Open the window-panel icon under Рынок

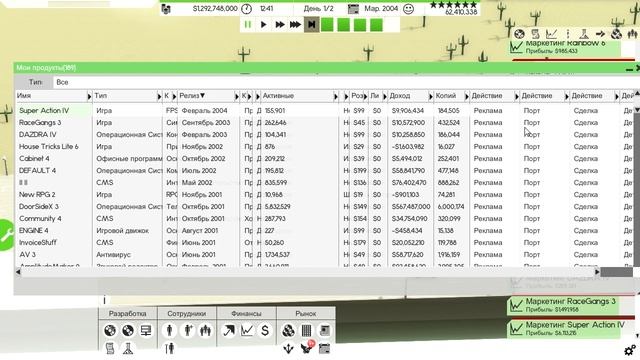324,330
